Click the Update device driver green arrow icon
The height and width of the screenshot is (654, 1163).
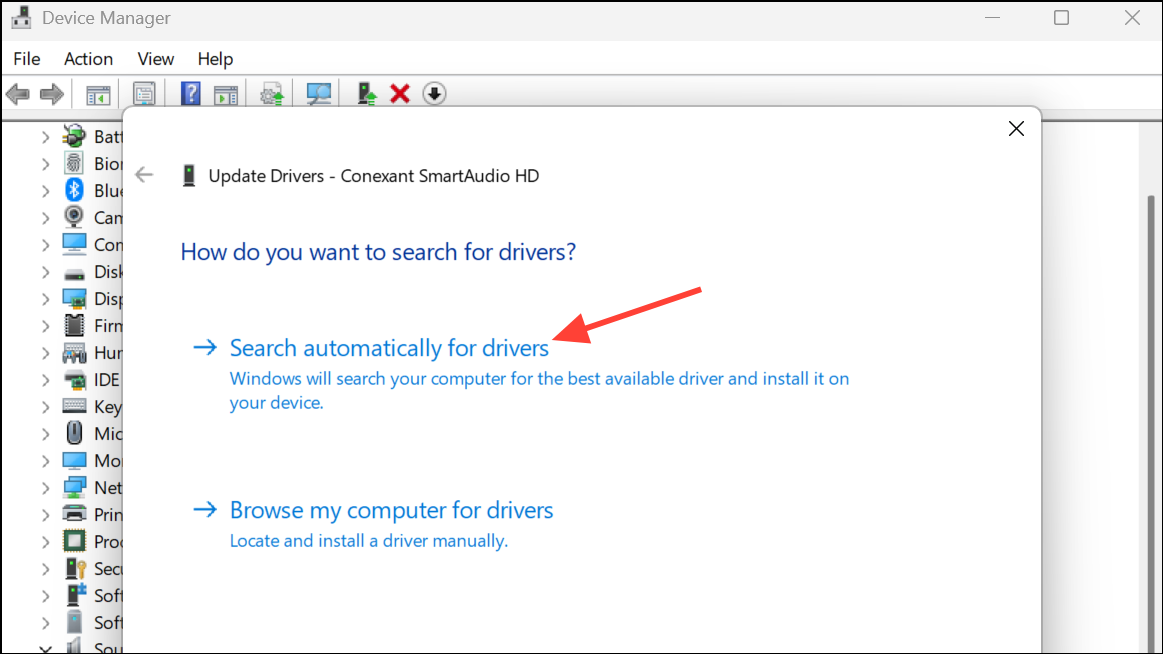pos(367,94)
